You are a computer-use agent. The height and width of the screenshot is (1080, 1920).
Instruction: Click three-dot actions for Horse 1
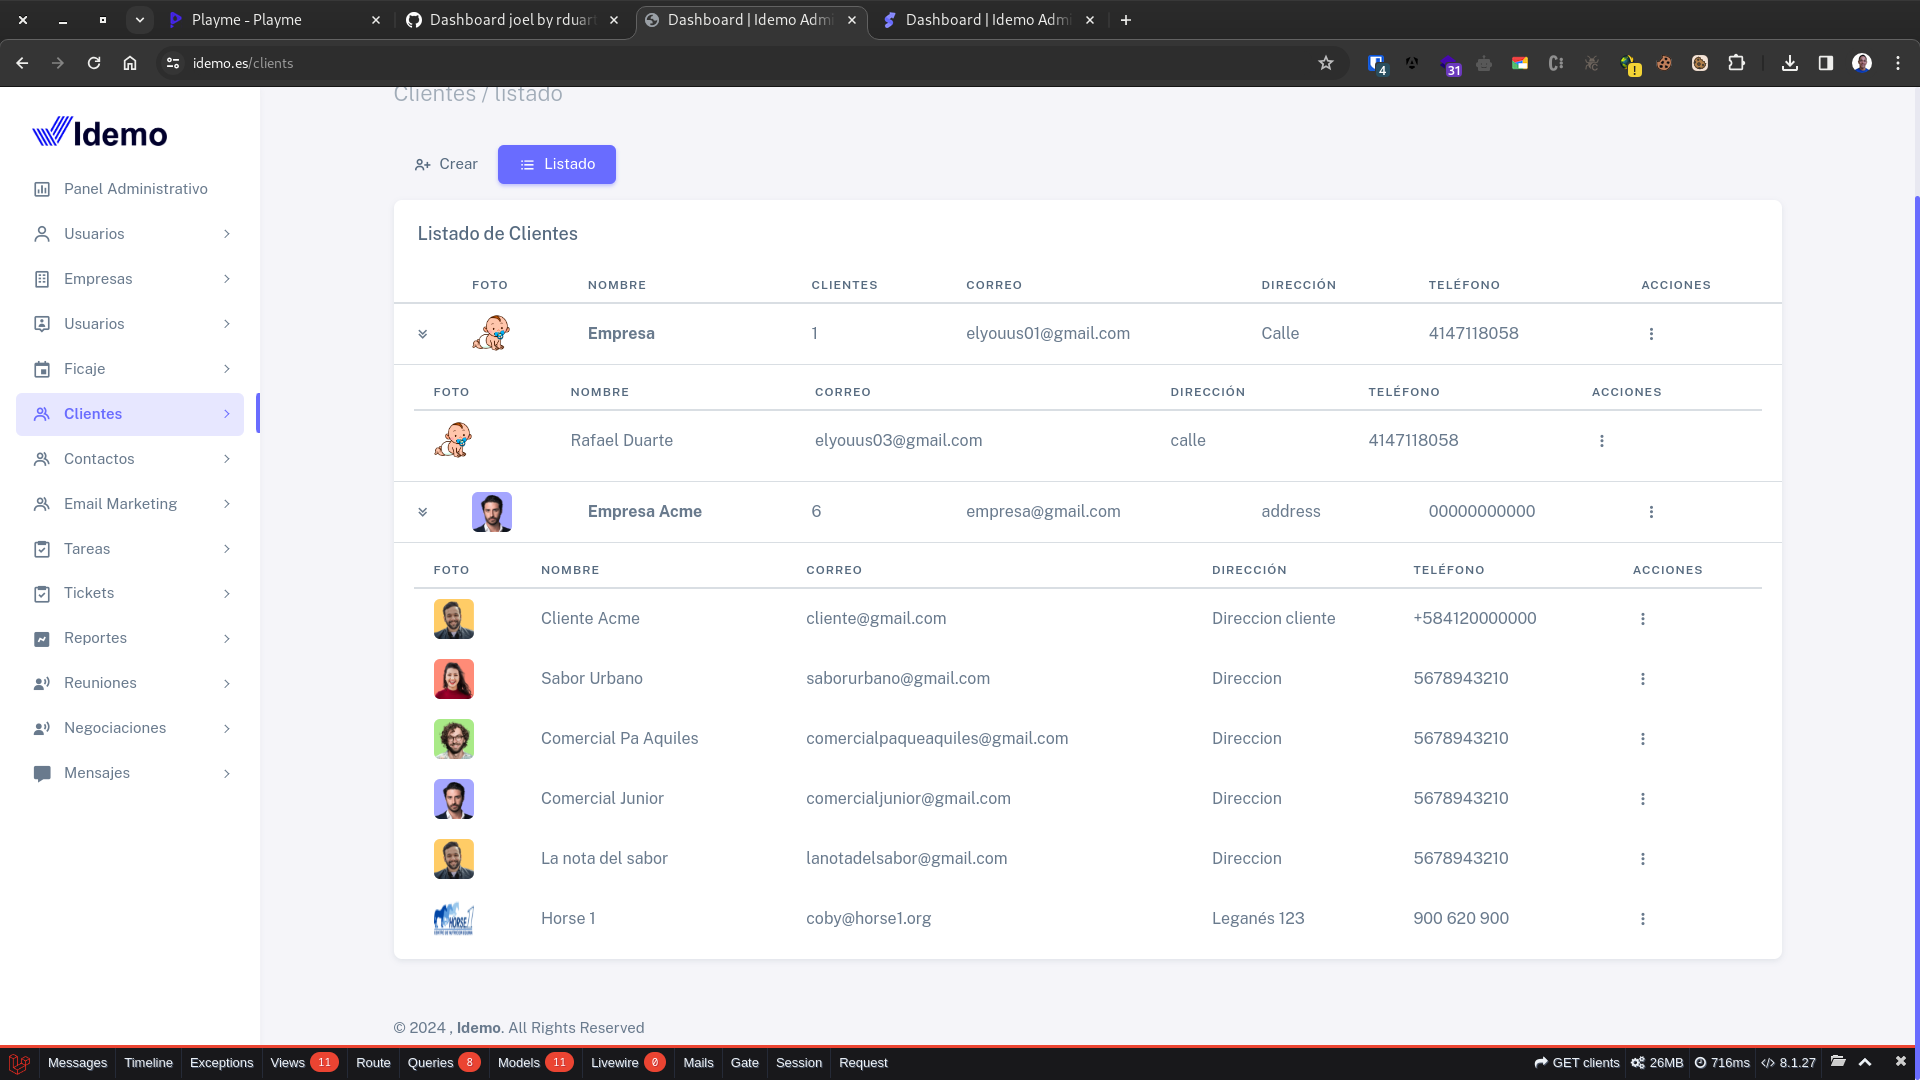pos(1642,919)
